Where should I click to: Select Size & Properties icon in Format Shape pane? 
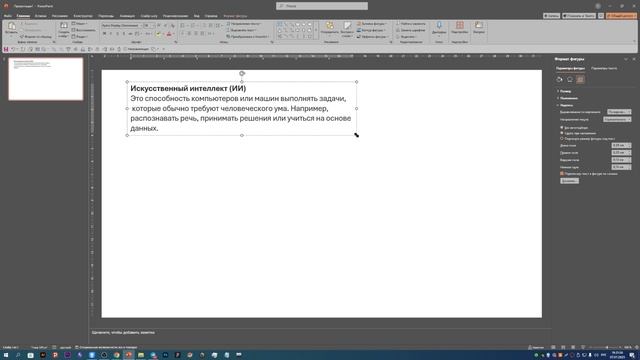click(x=580, y=80)
